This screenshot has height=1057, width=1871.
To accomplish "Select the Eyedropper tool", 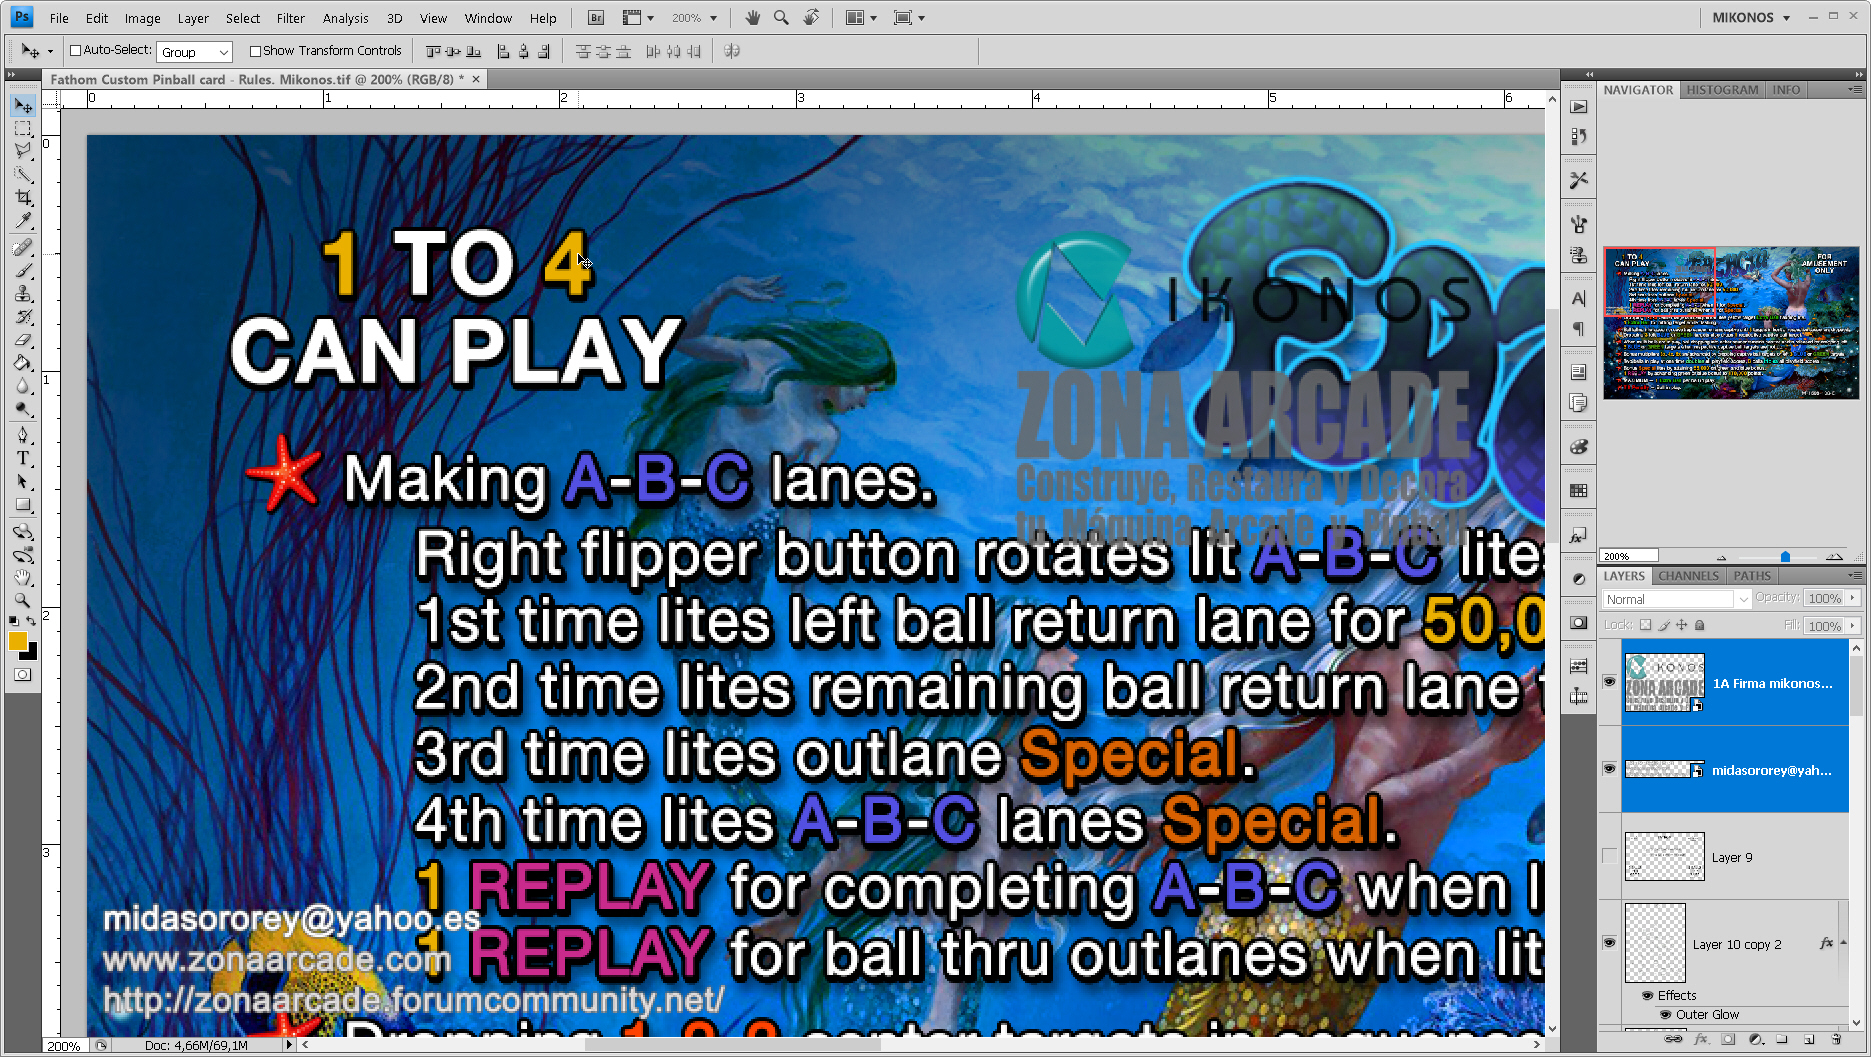I will pyautogui.click(x=23, y=222).
